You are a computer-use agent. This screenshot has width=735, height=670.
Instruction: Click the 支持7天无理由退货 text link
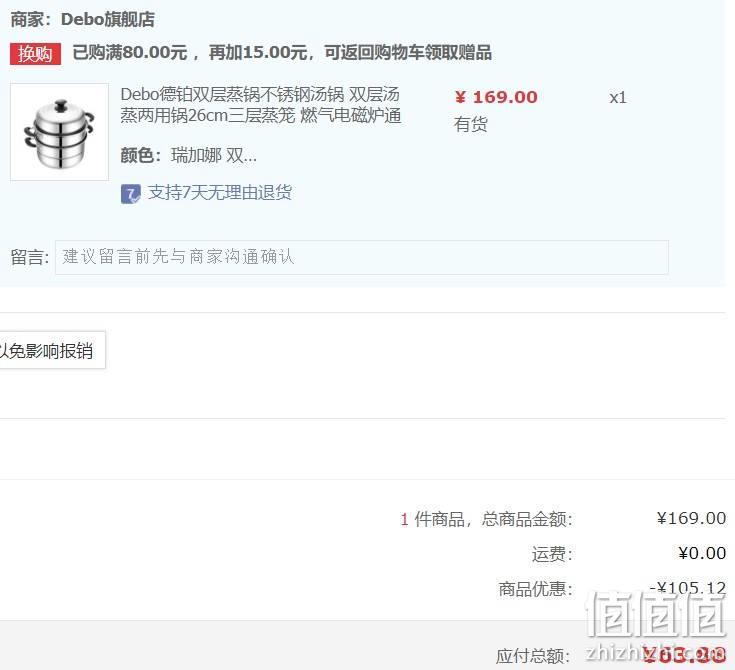pos(220,192)
